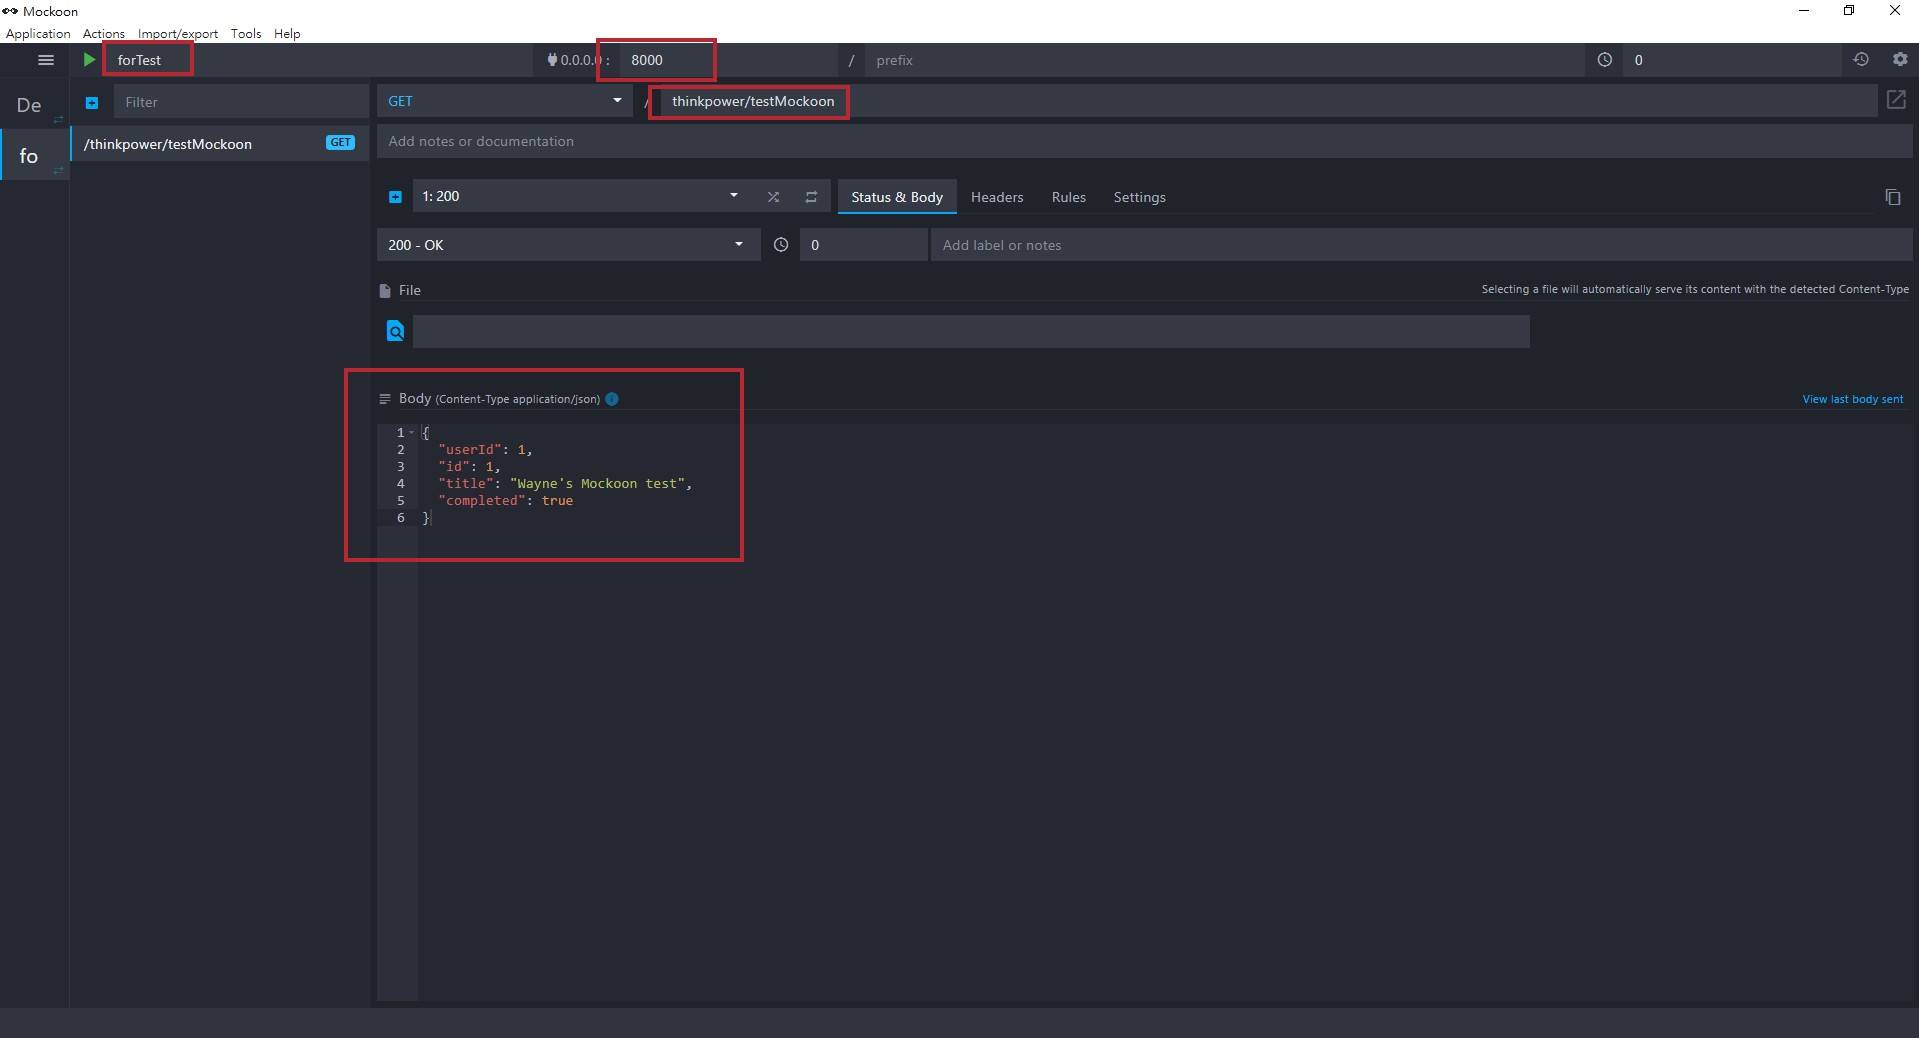Image resolution: width=1919 pixels, height=1038 pixels.
Task: Switch to Rules tab
Action: pos(1068,197)
